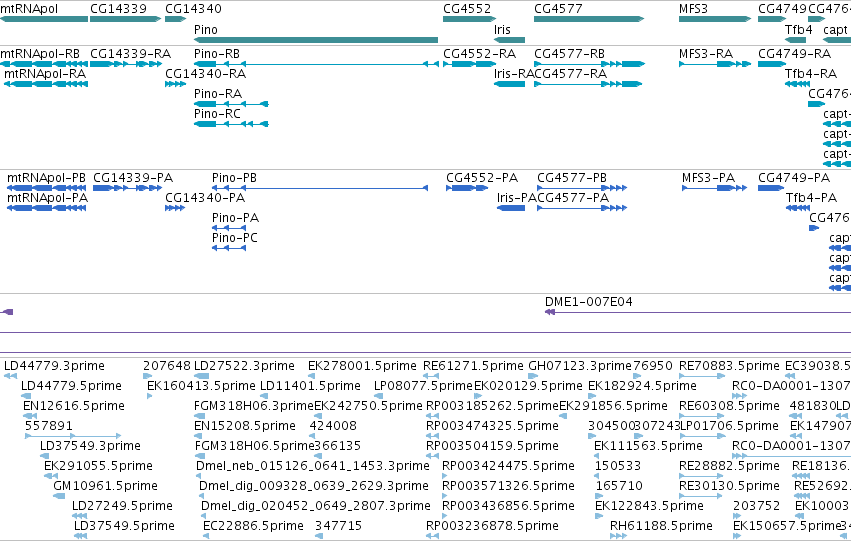The image size is (851, 541).
Task: Select the CG4577-PB protein
Action: [x=582, y=188]
